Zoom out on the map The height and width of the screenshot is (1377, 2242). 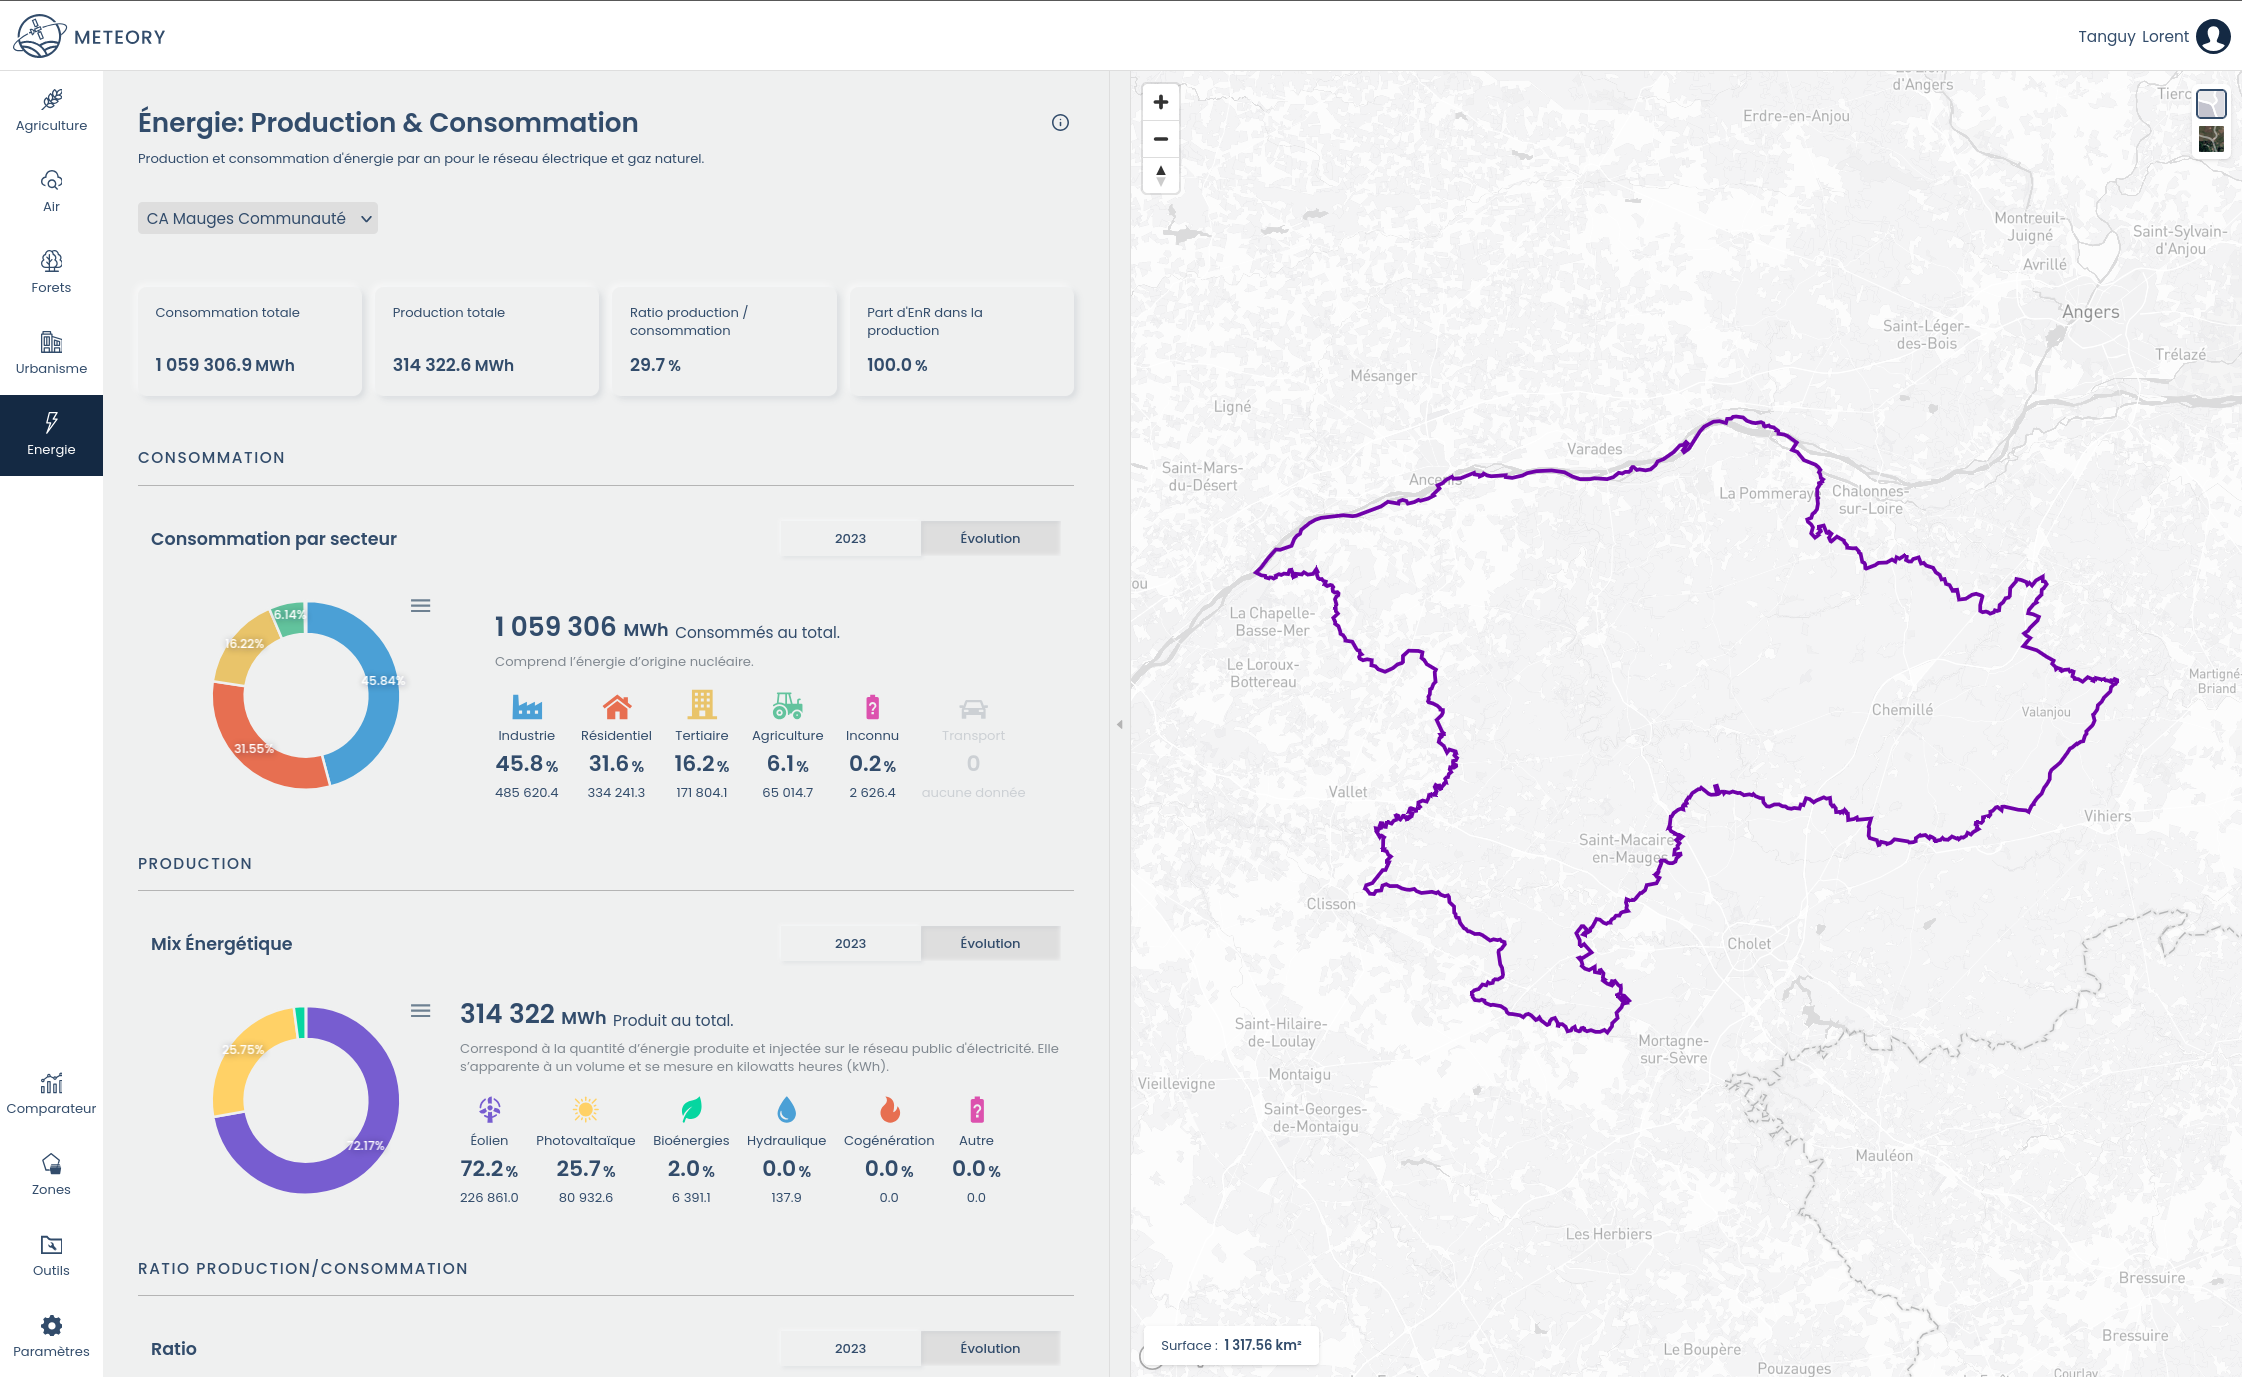tap(1160, 139)
